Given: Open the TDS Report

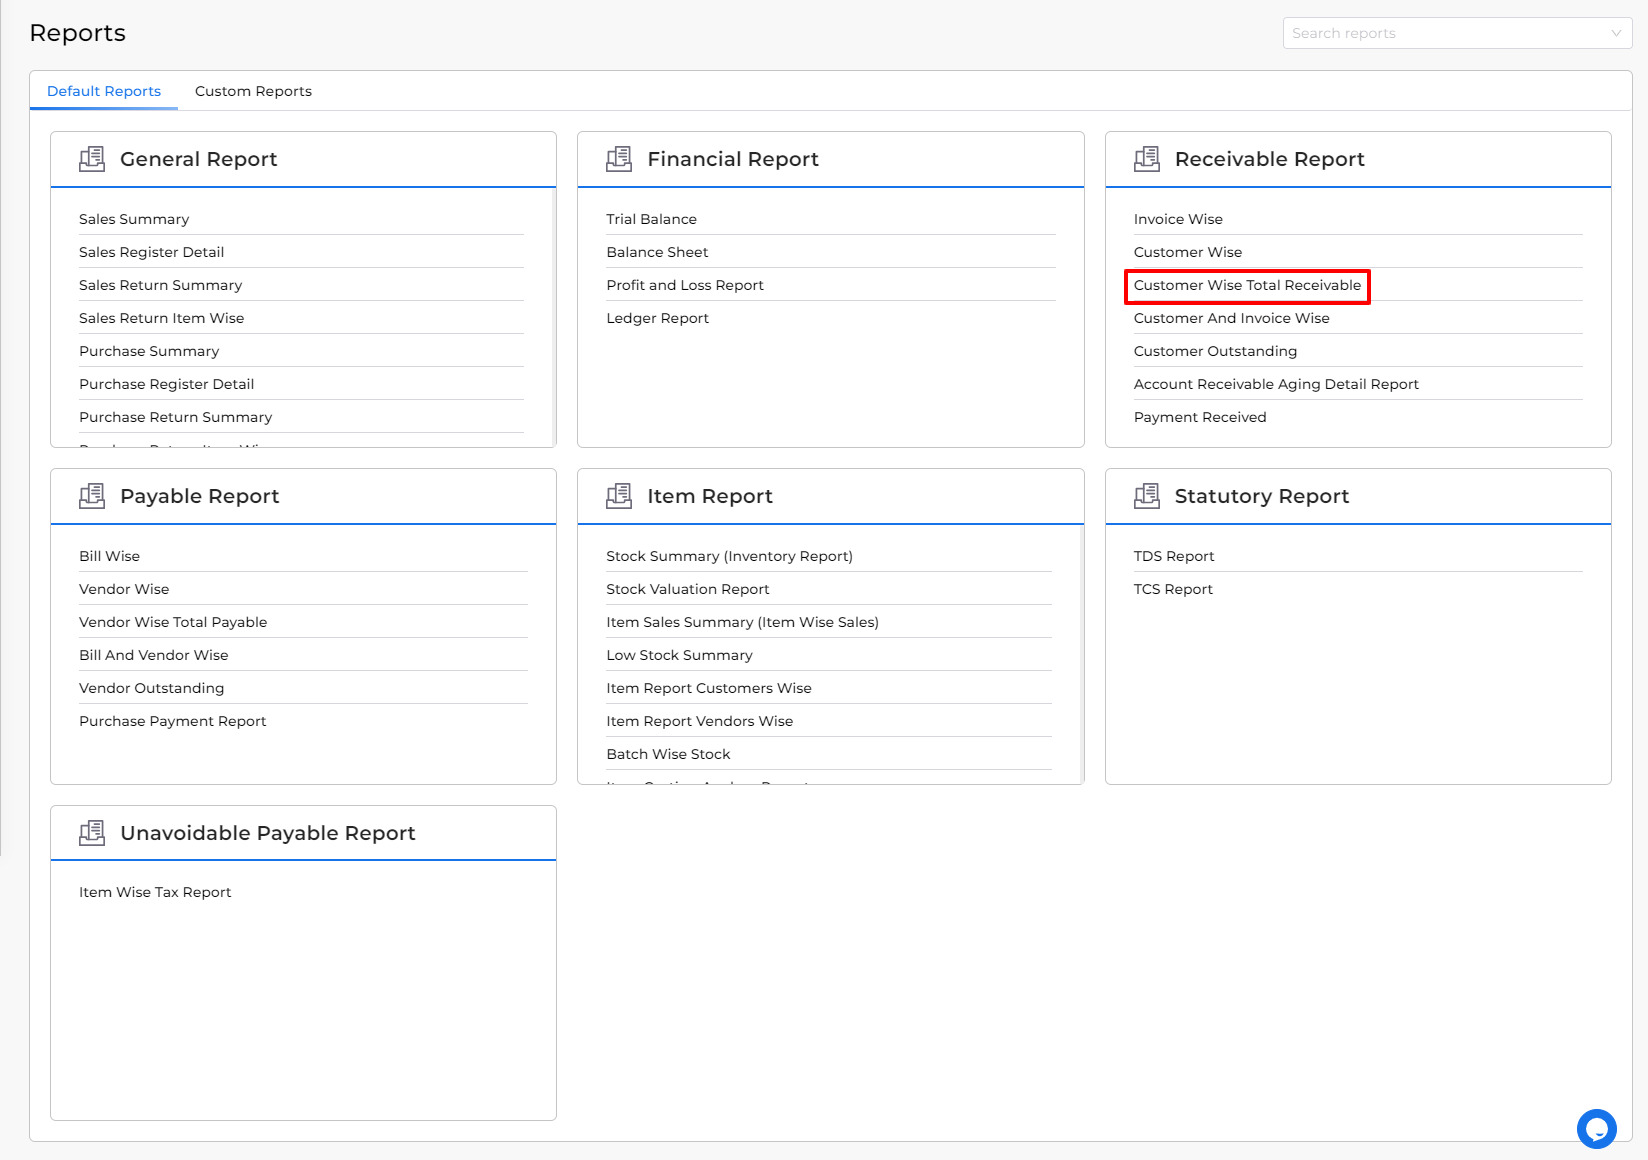Looking at the screenshot, I should coord(1174,556).
